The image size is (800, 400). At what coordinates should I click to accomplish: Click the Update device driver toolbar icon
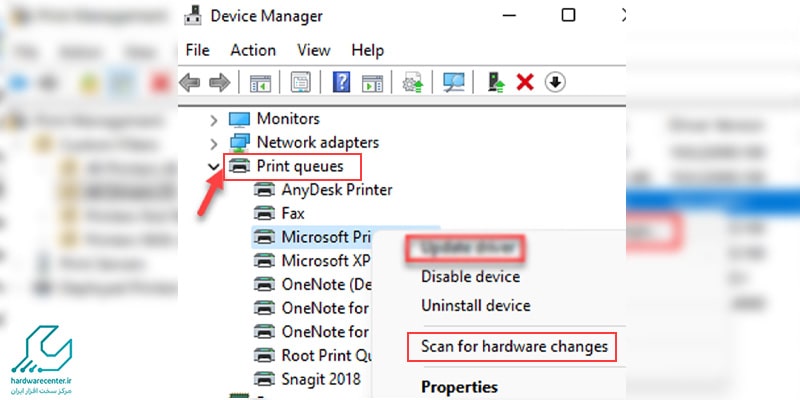click(412, 82)
